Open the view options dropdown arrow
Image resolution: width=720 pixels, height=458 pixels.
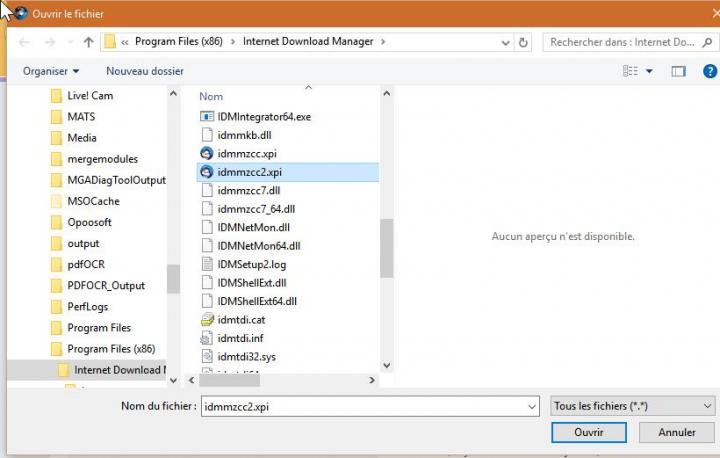point(649,71)
